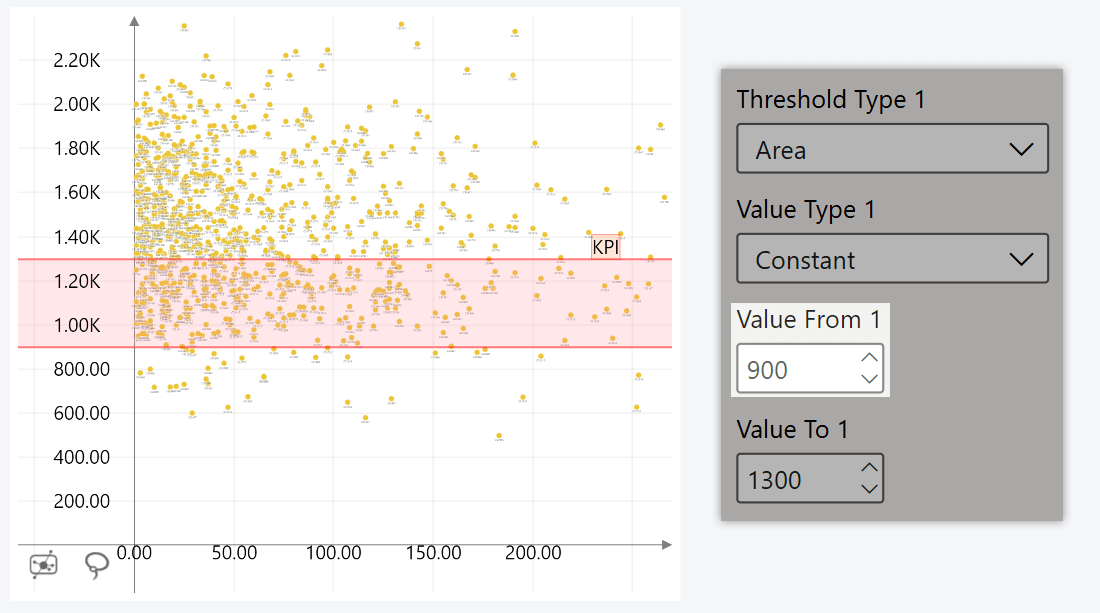Decrease Value From 1 using the down arrow
1100x613 pixels.
point(869,378)
